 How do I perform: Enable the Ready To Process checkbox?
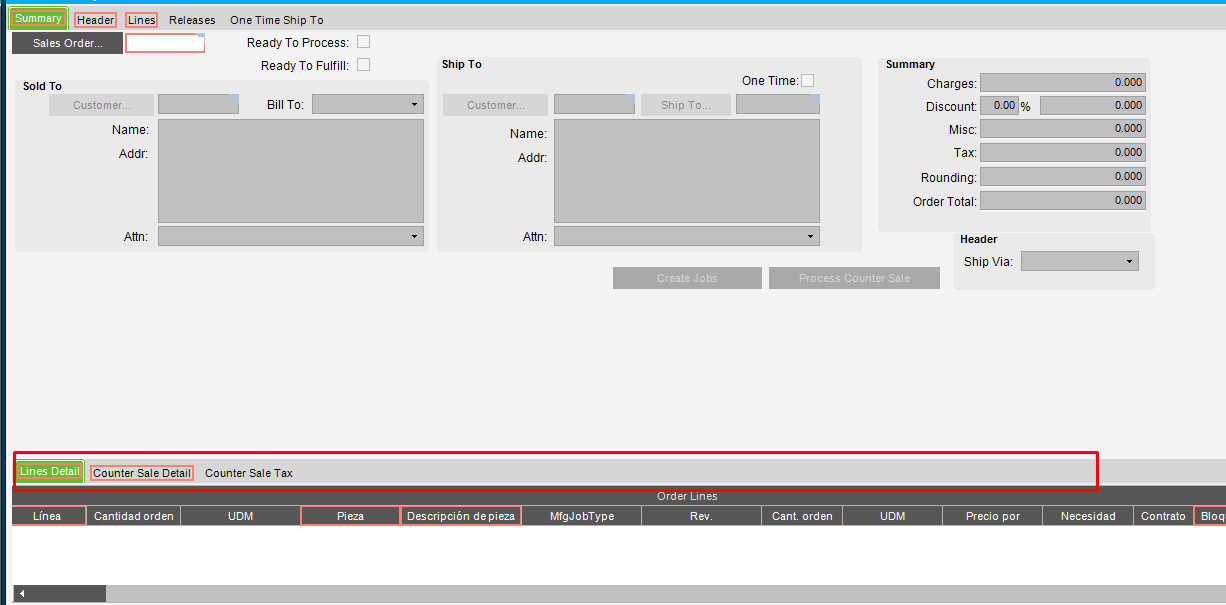364,42
